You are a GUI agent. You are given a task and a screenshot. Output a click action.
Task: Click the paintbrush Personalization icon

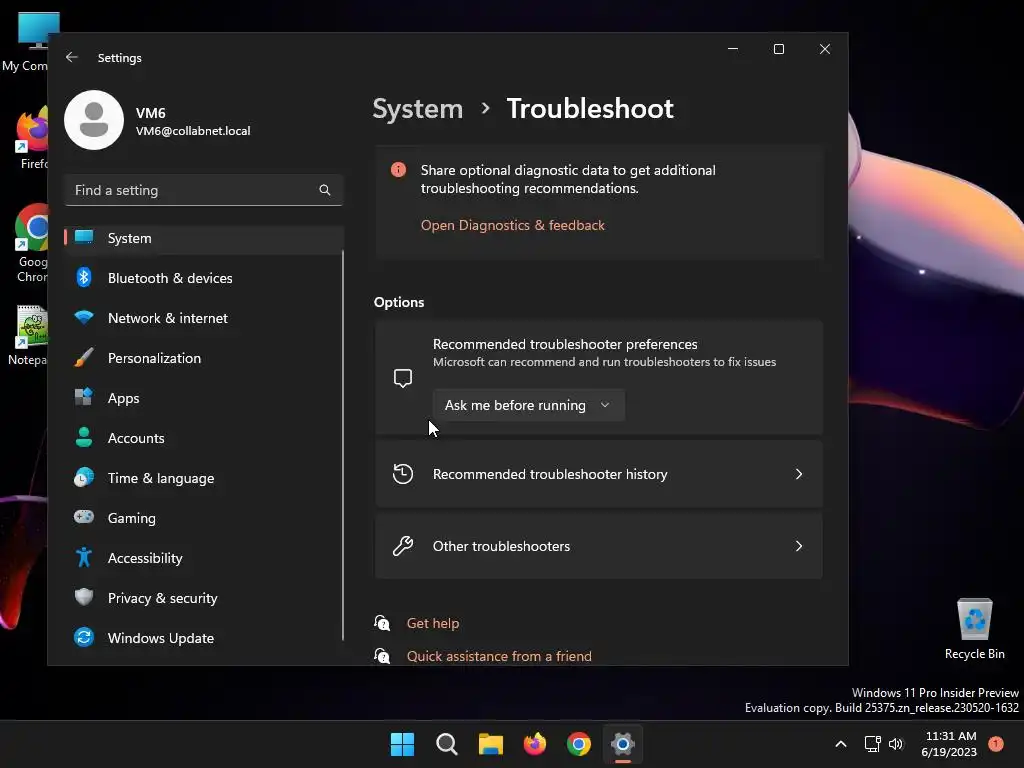[x=84, y=357]
